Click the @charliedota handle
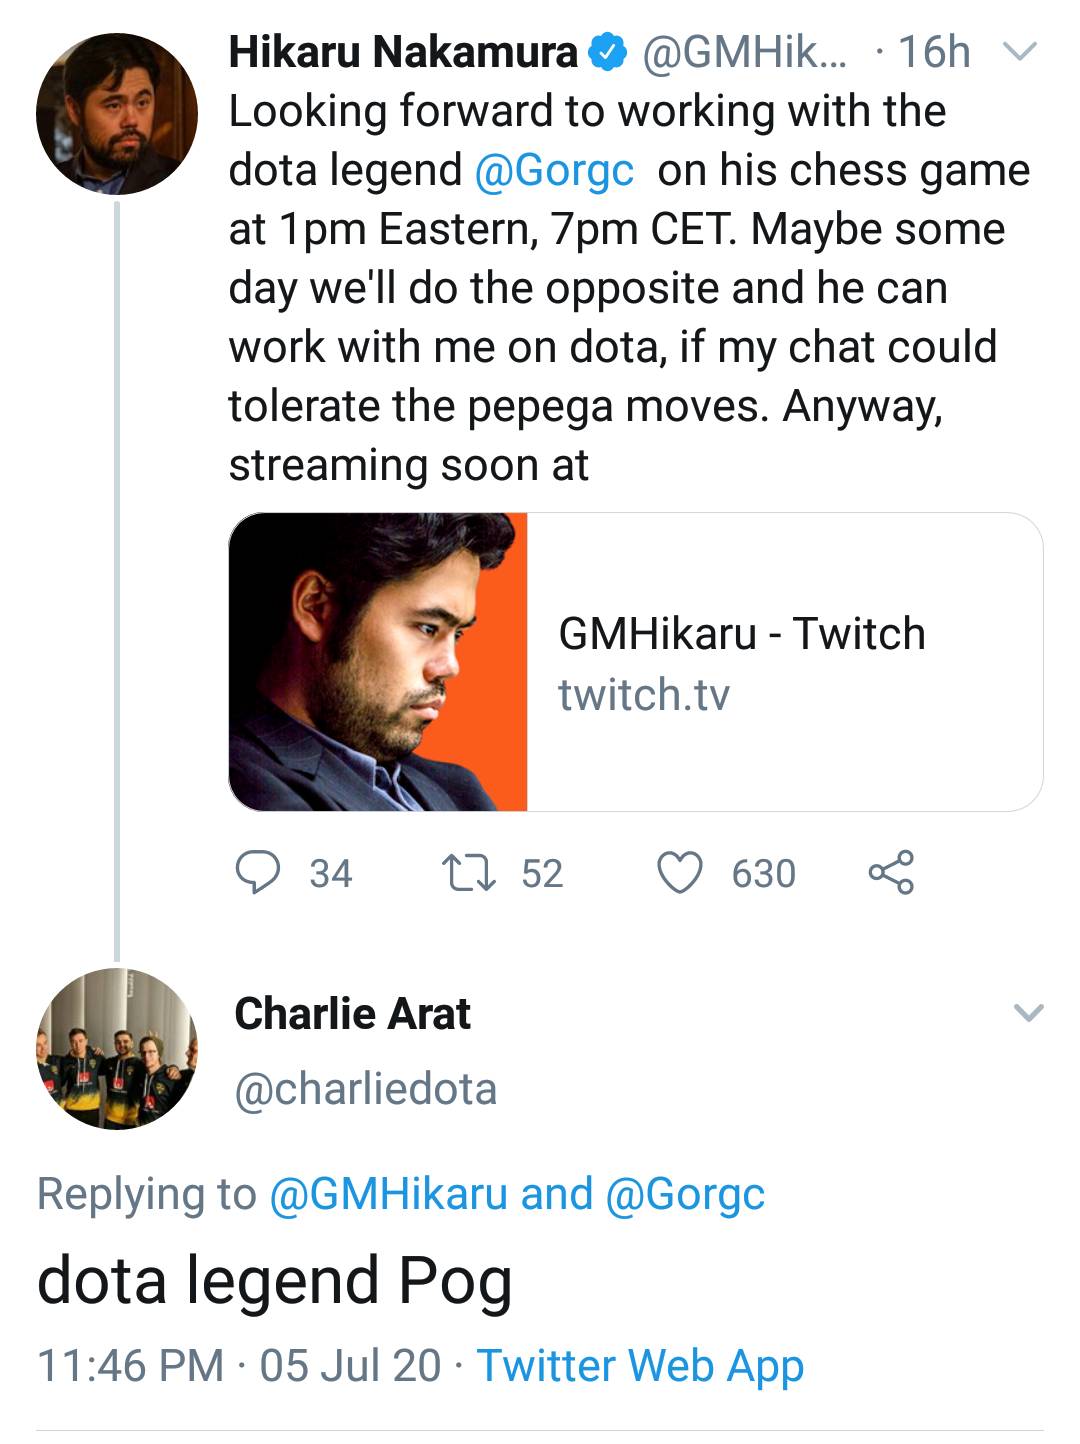Image resolution: width=1080 pixels, height=1444 pixels. [x=365, y=1089]
